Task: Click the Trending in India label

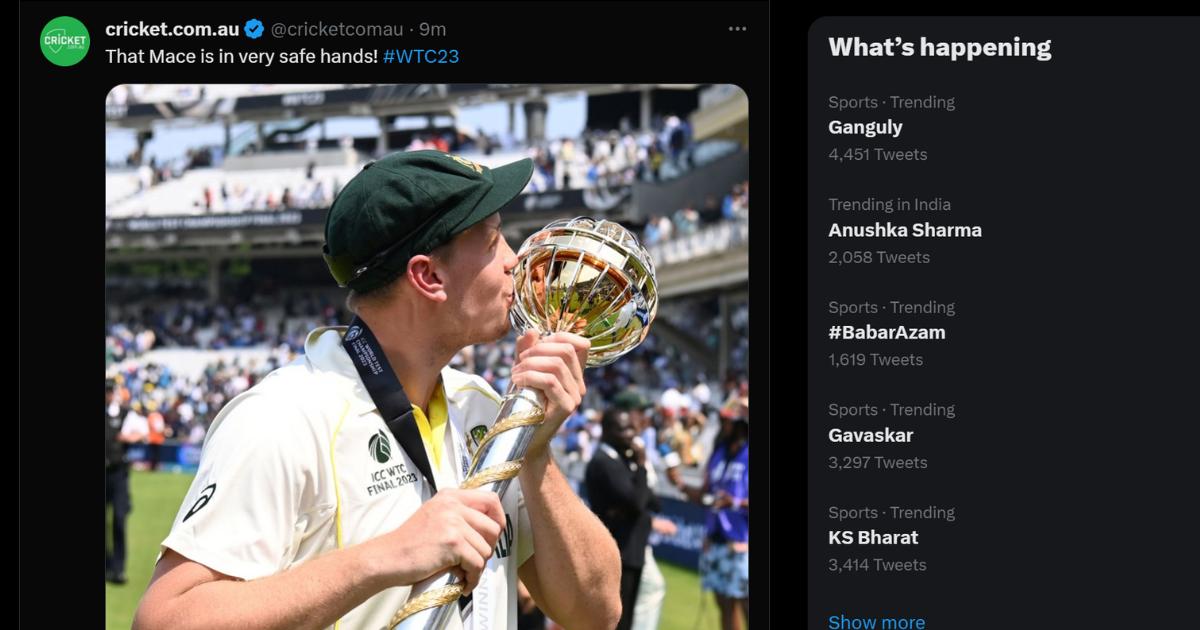Action: coord(889,204)
